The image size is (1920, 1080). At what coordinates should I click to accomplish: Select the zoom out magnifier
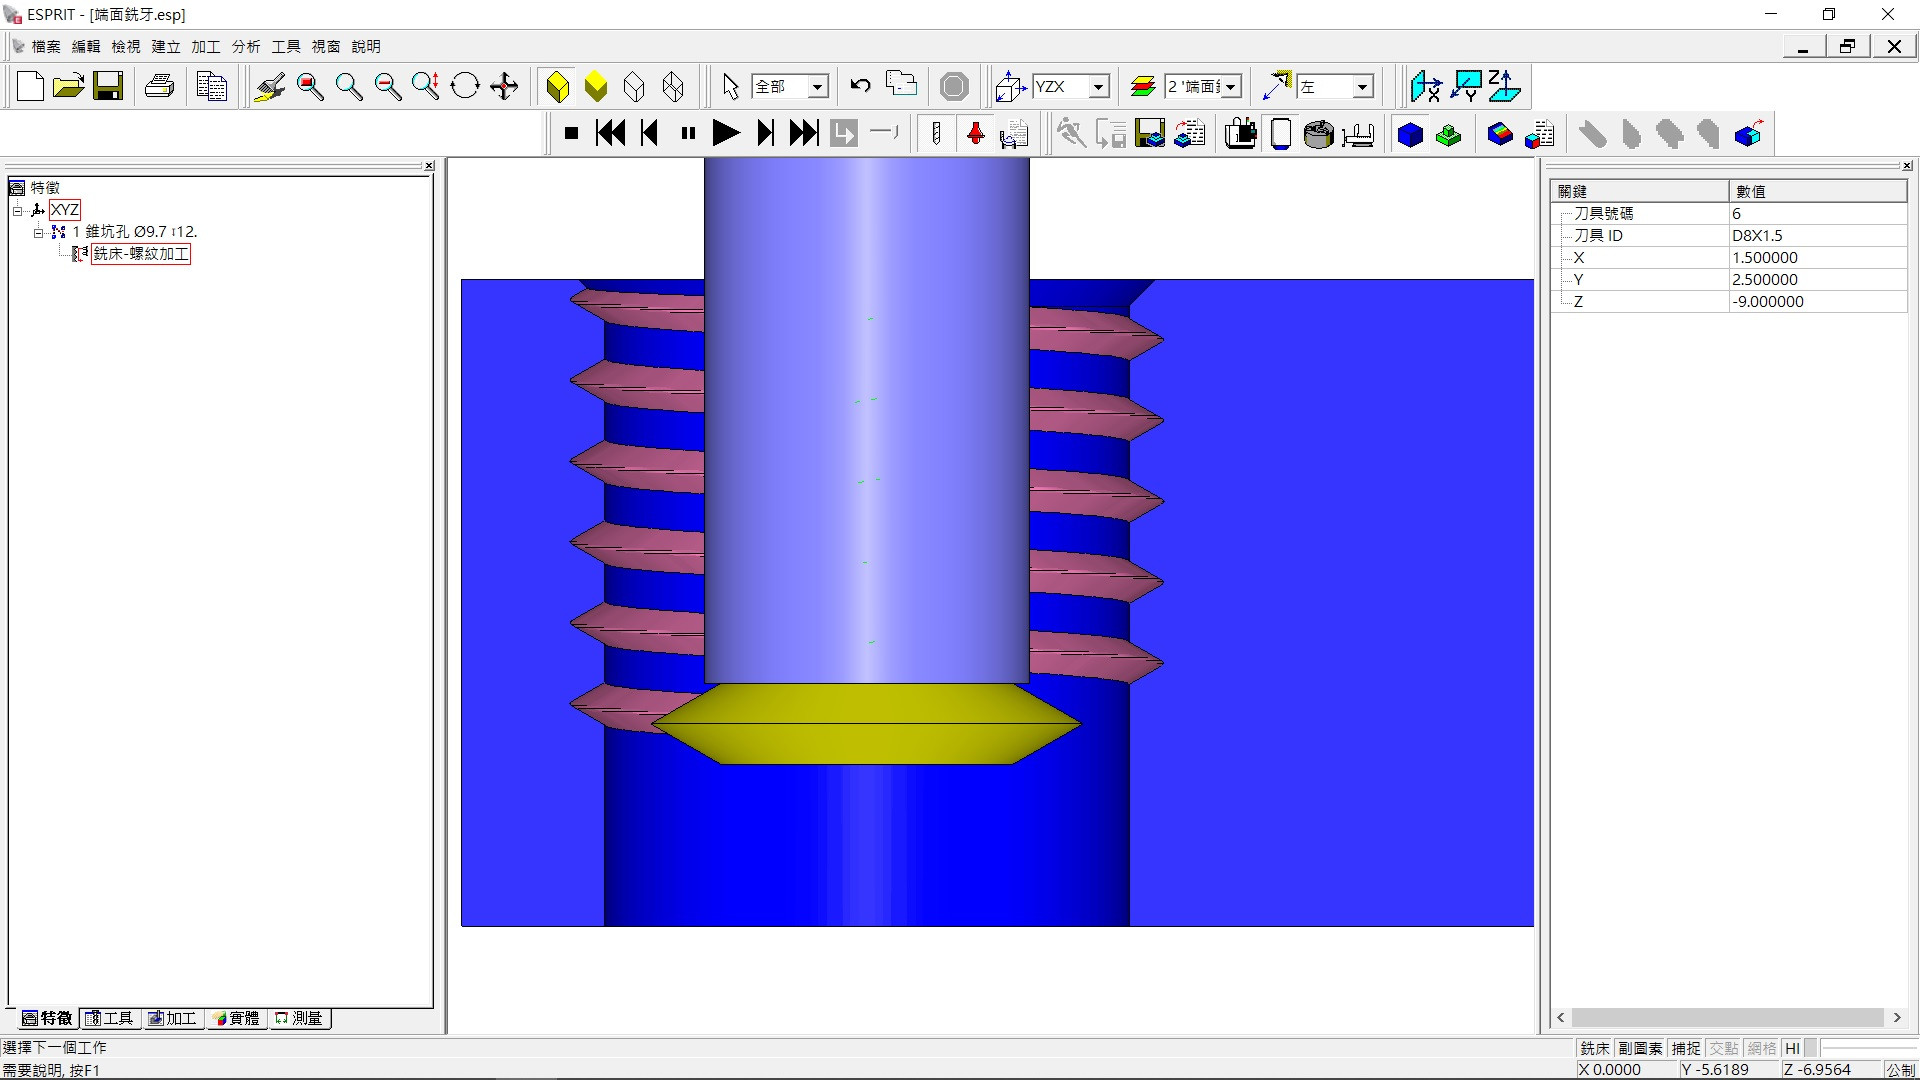pyautogui.click(x=387, y=86)
